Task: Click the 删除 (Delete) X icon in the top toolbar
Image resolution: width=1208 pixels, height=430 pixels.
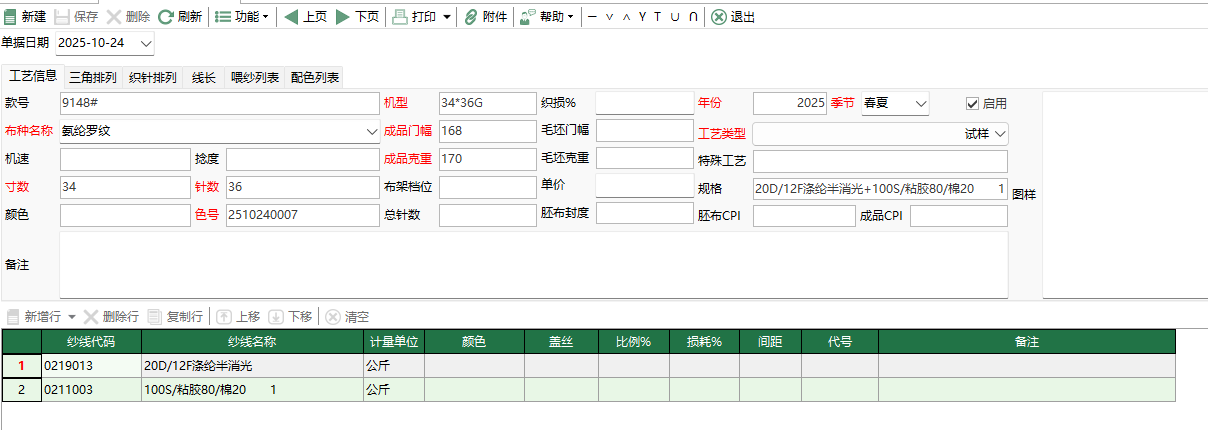Action: click(x=114, y=17)
